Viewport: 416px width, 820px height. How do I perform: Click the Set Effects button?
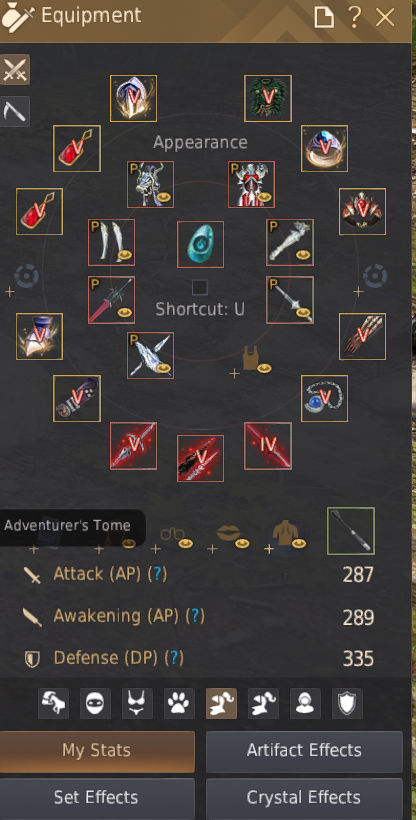tap(97, 798)
